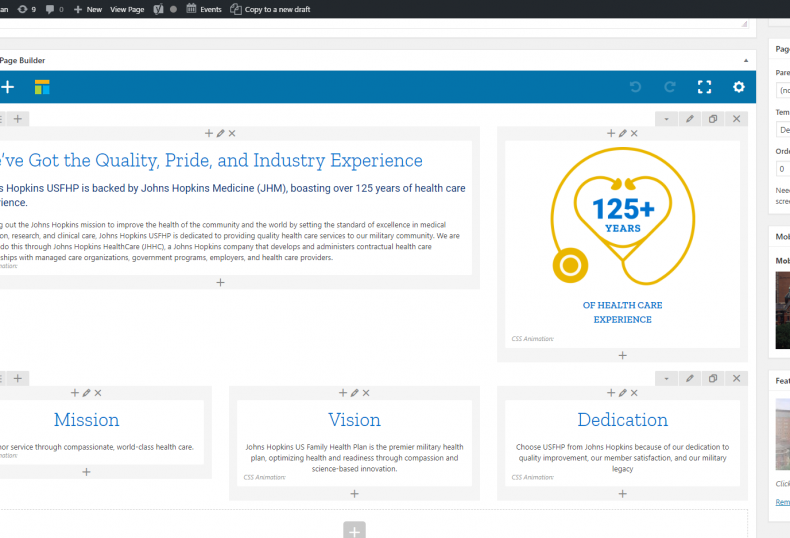Collapse the second row using arrow toggle
Image resolution: width=790 pixels, height=538 pixels.
(x=667, y=378)
